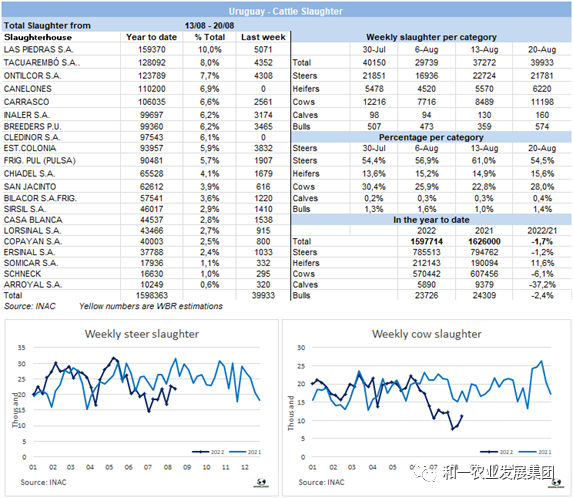
Task: Click the 'COPAYAN S.A.' cell
Action: pos(33,242)
